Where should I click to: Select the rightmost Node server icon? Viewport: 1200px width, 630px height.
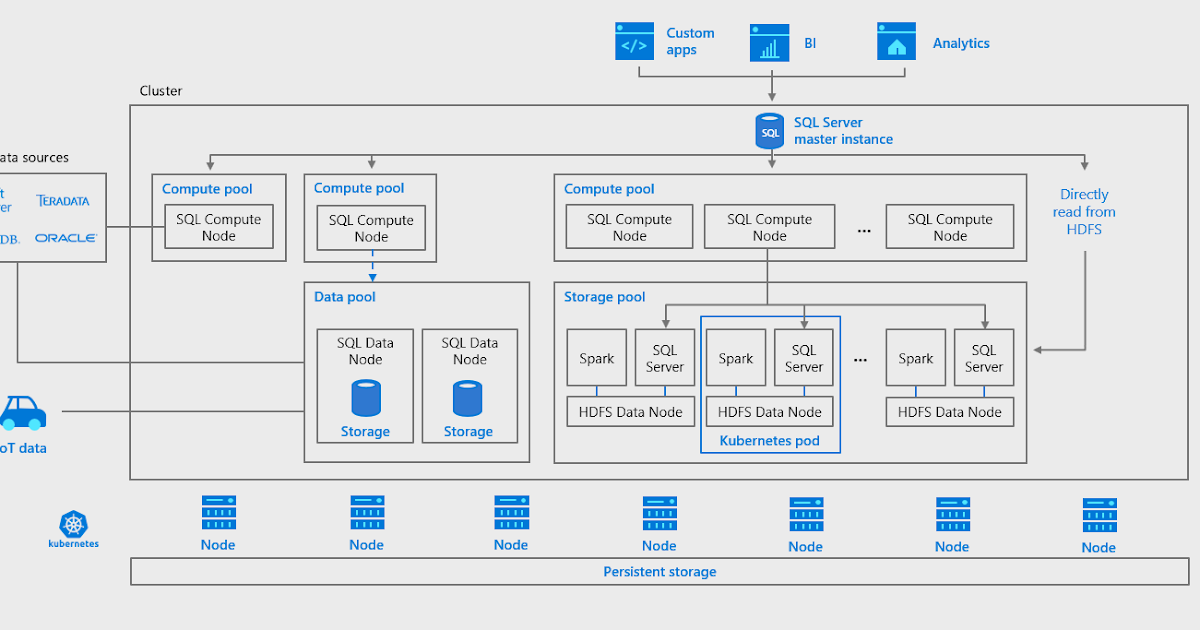point(1098,514)
